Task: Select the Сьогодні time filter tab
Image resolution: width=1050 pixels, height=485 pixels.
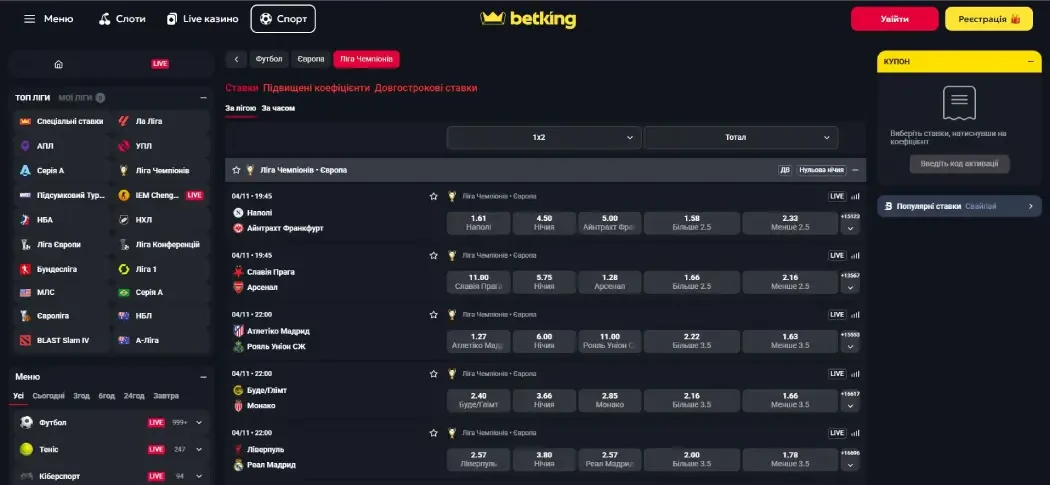Action: click(x=48, y=396)
